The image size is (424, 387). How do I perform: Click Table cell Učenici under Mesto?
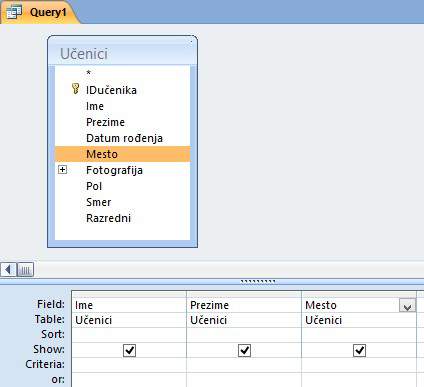point(359,320)
